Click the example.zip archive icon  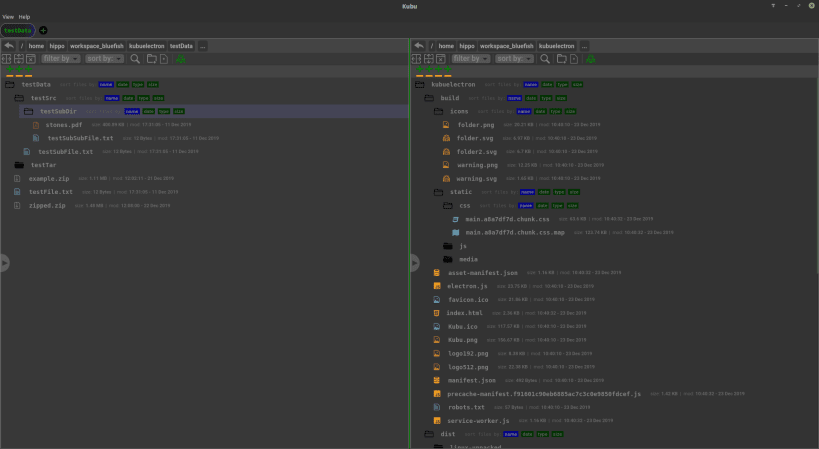click(x=17, y=179)
